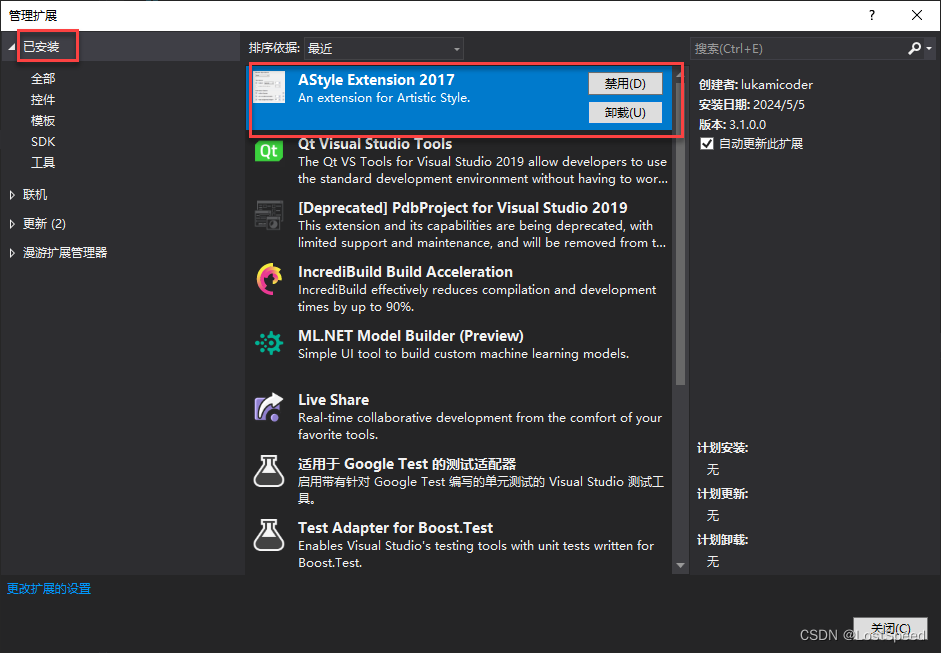941x653 pixels.
Task: Click the Boost.Test adapter flask icon
Action: pos(269,535)
